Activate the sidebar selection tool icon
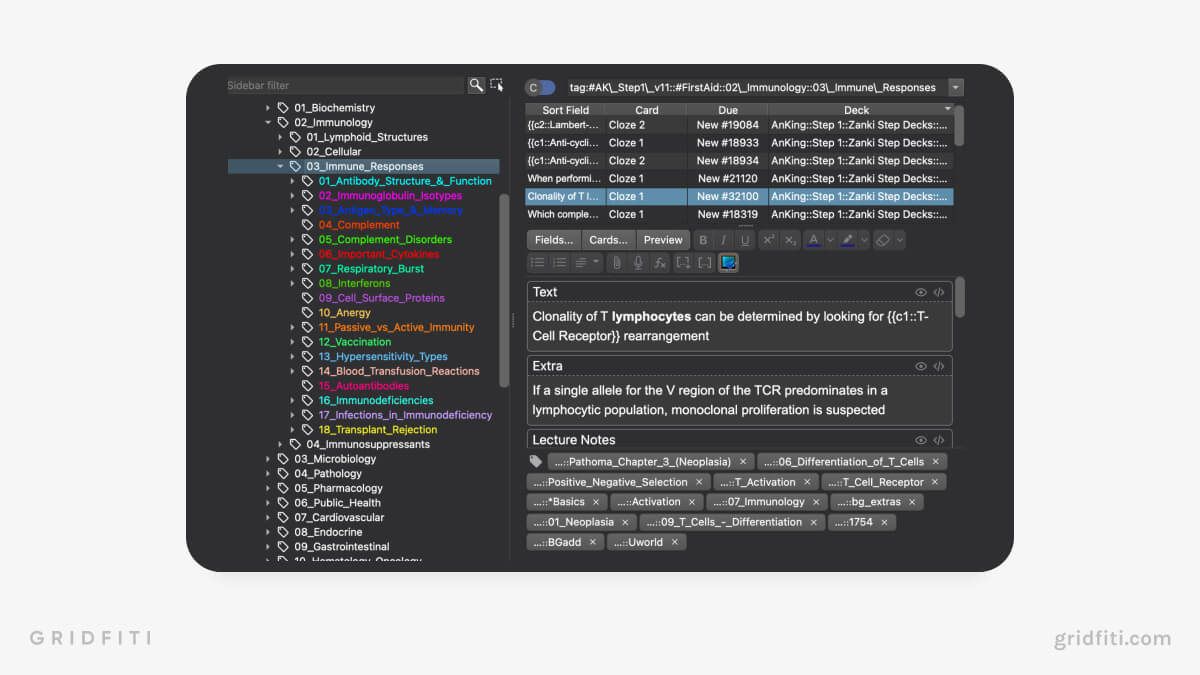The width and height of the screenshot is (1200, 675). click(x=496, y=85)
